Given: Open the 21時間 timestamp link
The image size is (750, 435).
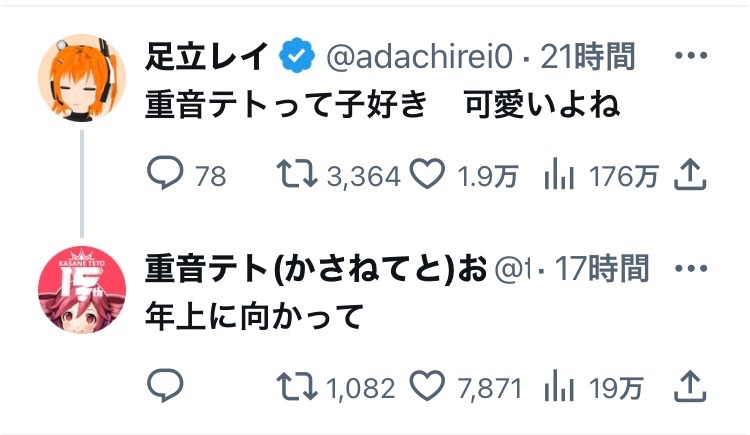Looking at the screenshot, I should [588, 57].
